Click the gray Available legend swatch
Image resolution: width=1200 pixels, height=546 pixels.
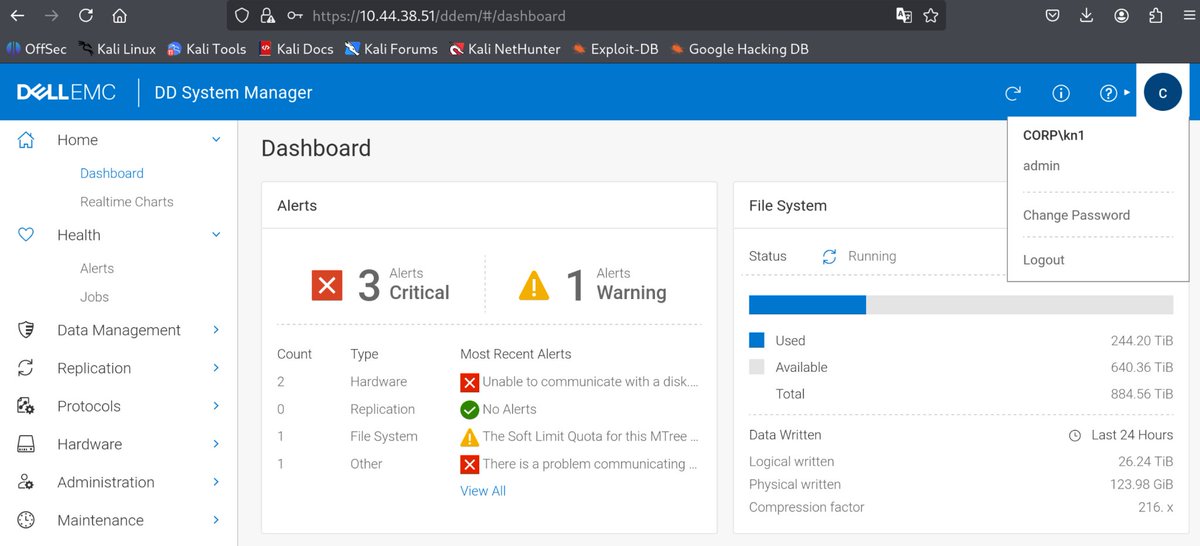[x=756, y=367]
